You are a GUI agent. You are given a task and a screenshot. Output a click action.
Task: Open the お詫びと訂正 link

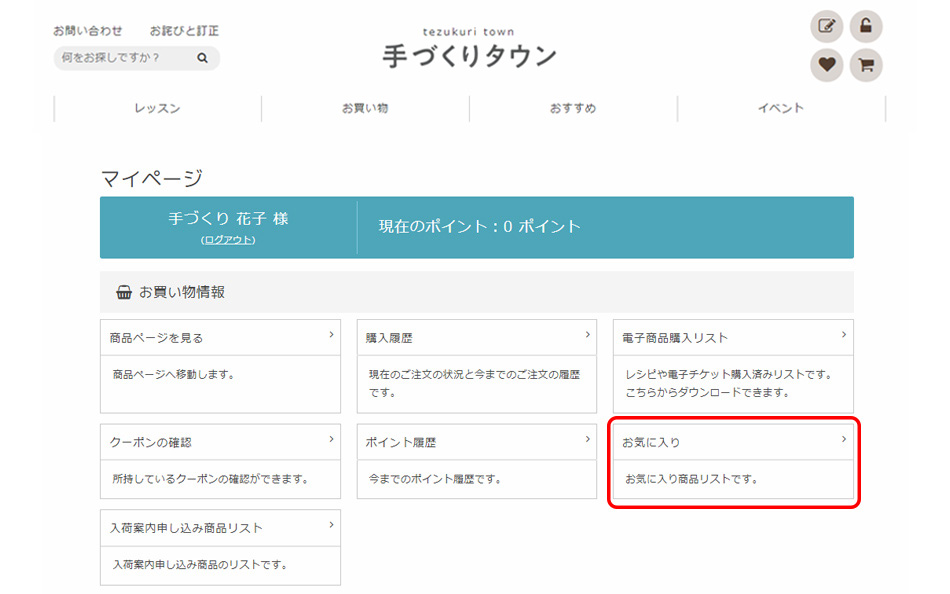click(184, 31)
